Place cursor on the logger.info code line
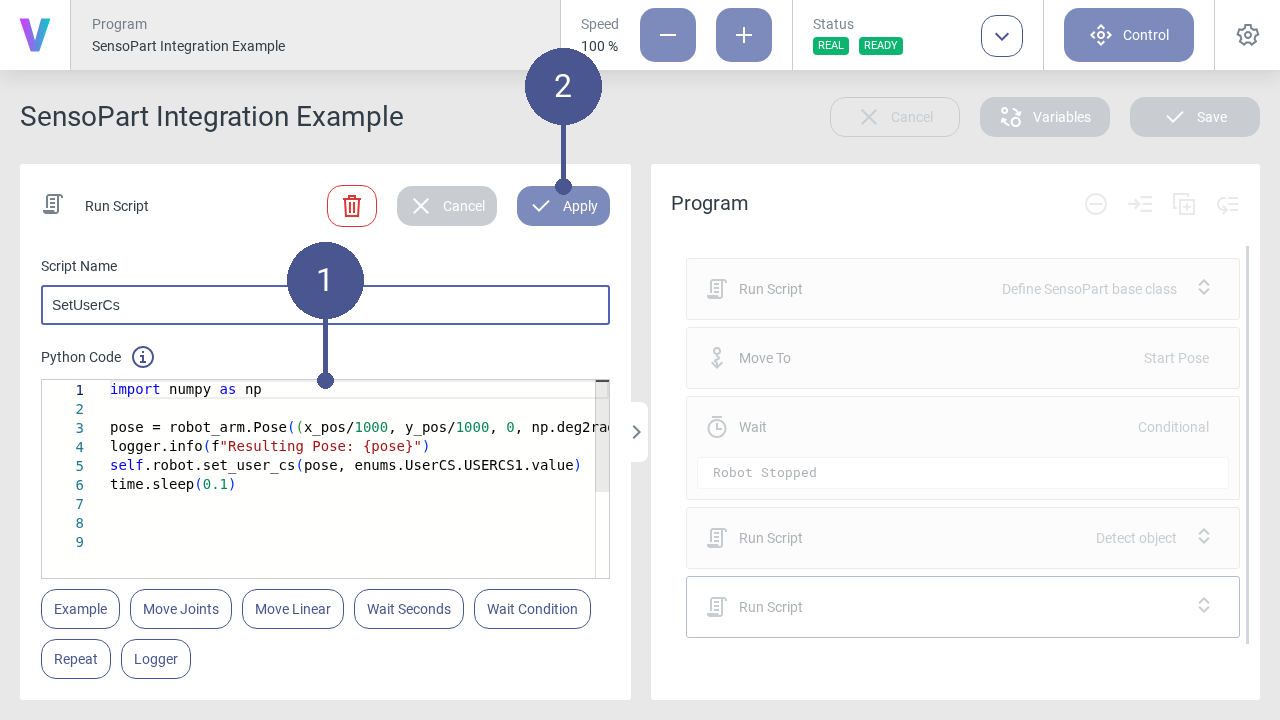Viewport: 1280px width, 720px height. pyautogui.click(x=270, y=446)
